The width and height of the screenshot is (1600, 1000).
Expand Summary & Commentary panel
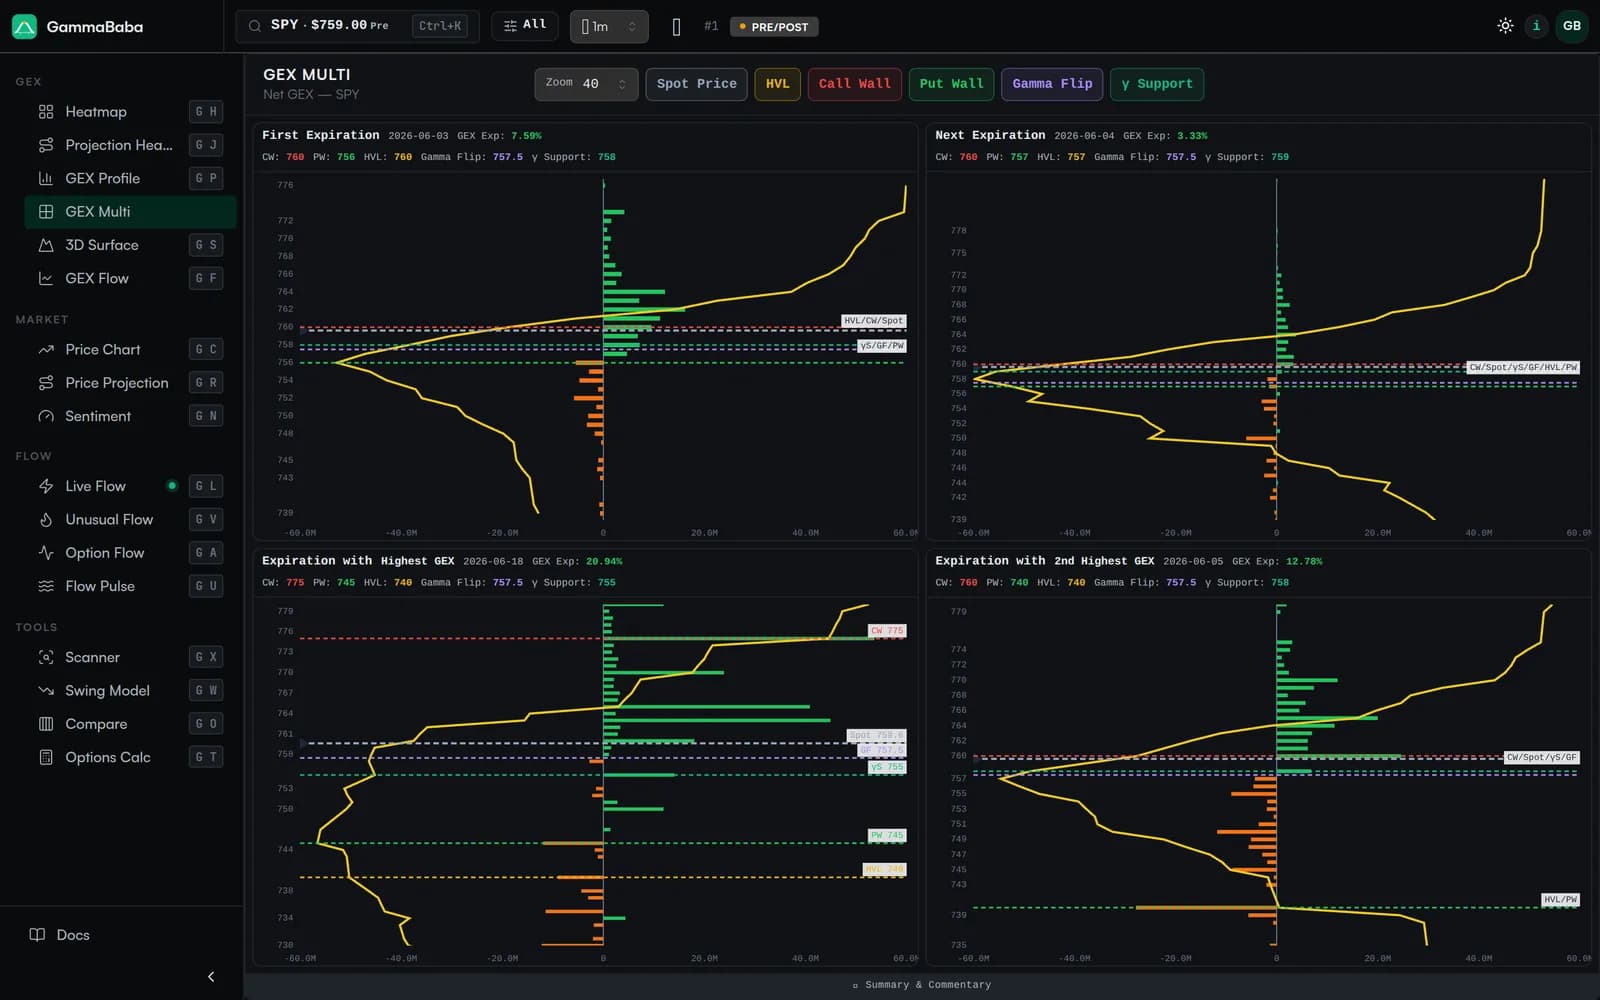click(922, 985)
